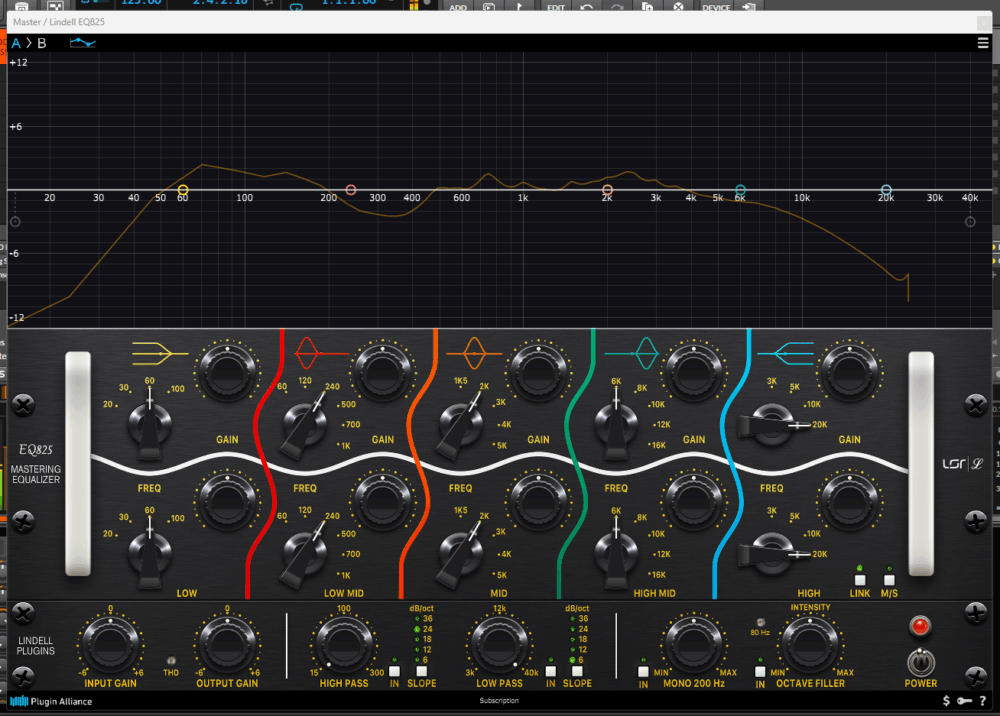Click the blue high shelf shape icon

[x=786, y=353]
